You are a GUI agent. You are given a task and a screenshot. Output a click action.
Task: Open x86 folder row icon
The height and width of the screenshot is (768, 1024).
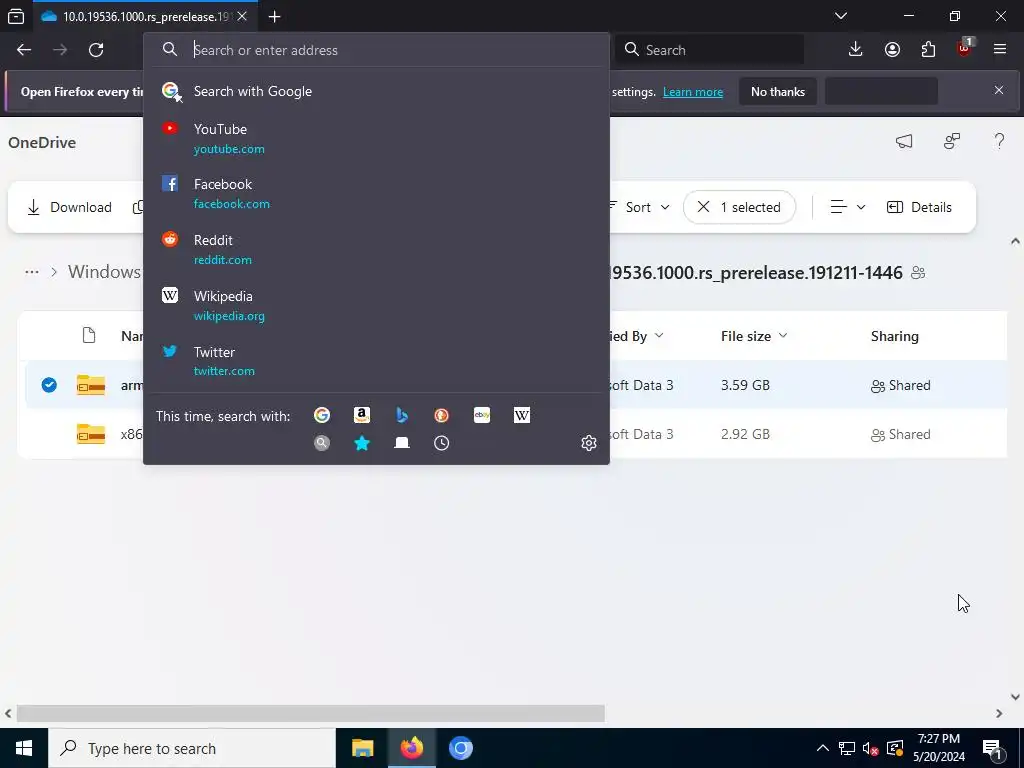91,434
